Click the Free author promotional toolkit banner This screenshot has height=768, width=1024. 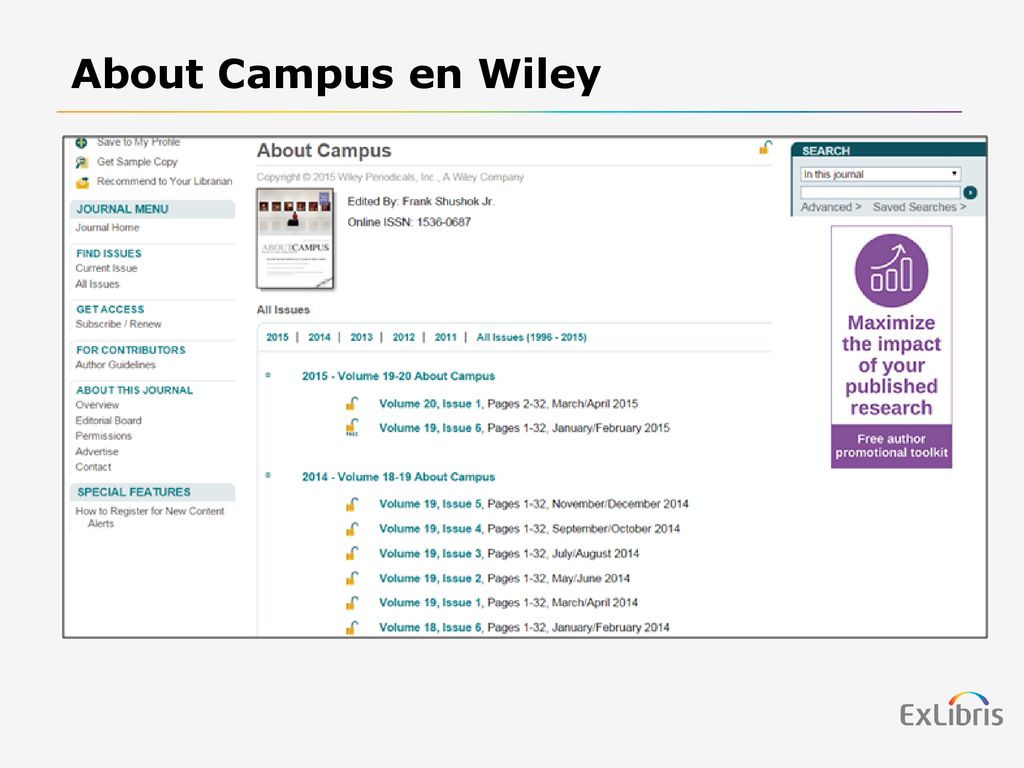[x=891, y=446]
